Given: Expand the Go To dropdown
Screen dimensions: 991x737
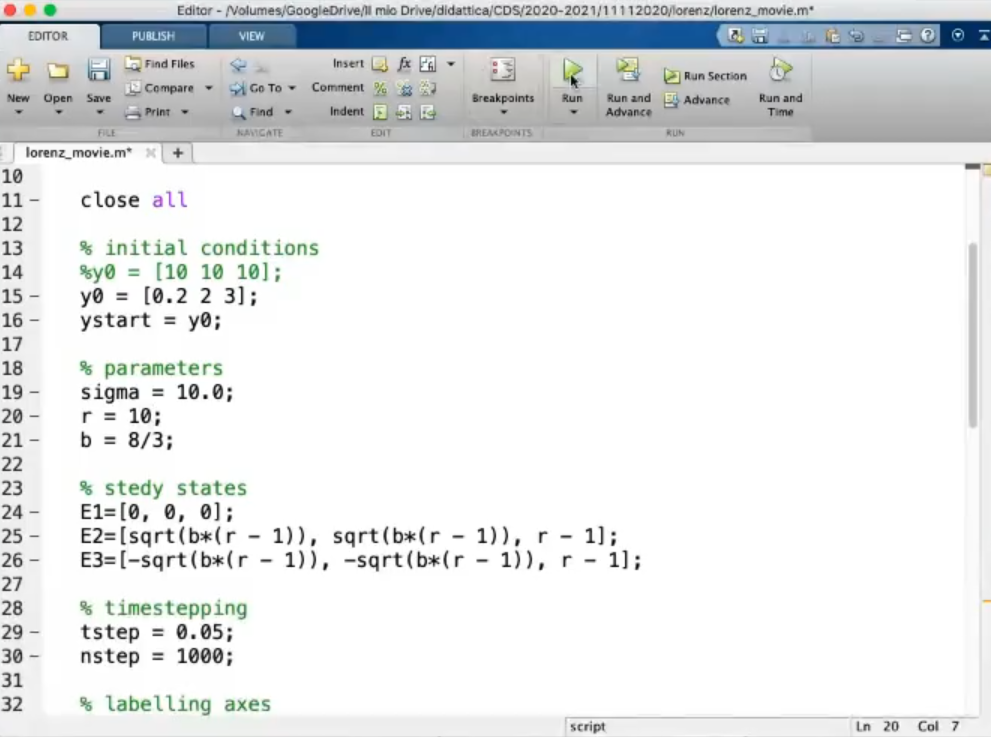Looking at the screenshot, I should (292, 88).
